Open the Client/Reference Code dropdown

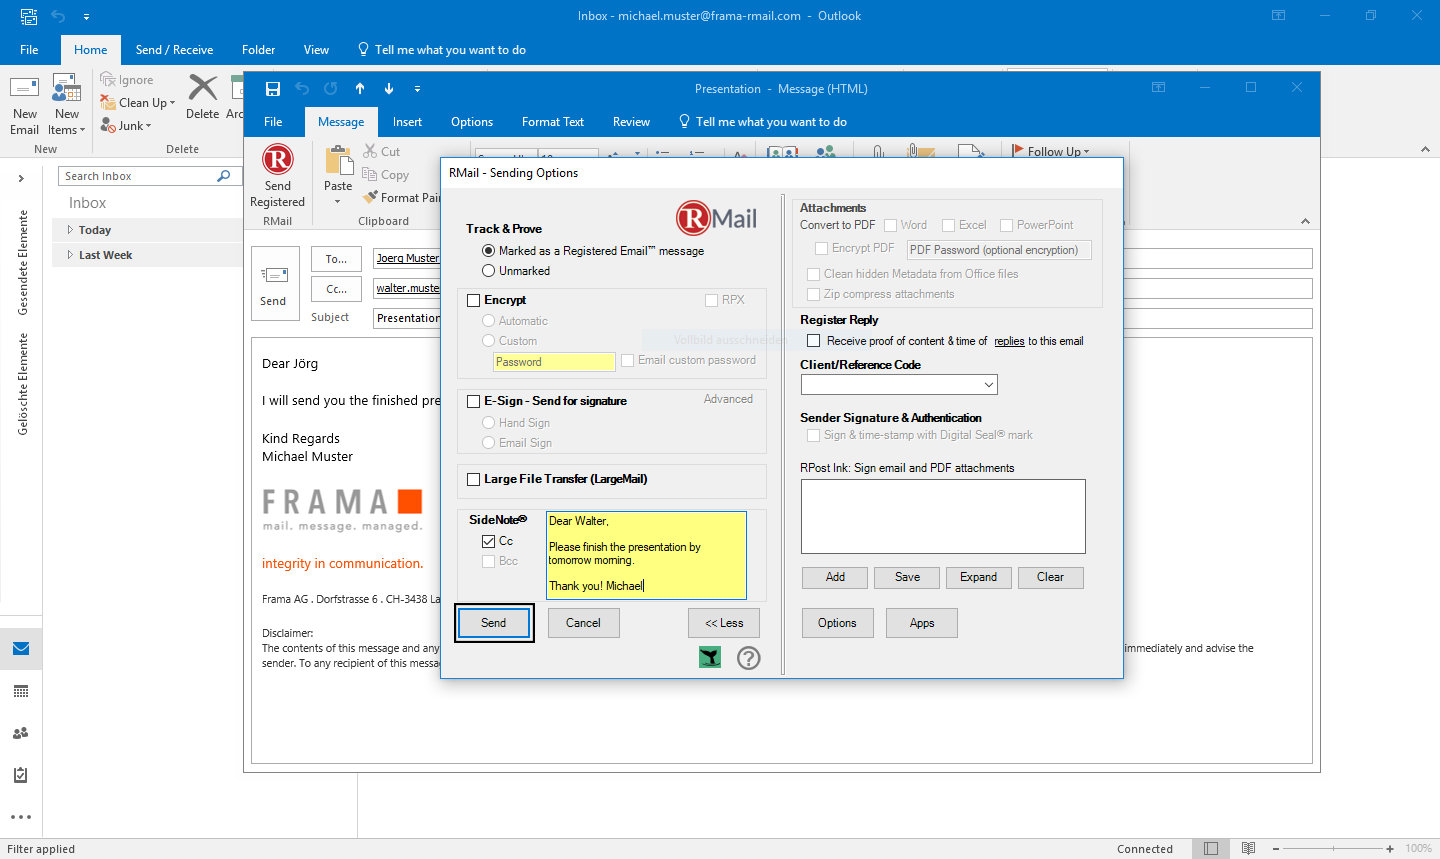click(x=989, y=385)
